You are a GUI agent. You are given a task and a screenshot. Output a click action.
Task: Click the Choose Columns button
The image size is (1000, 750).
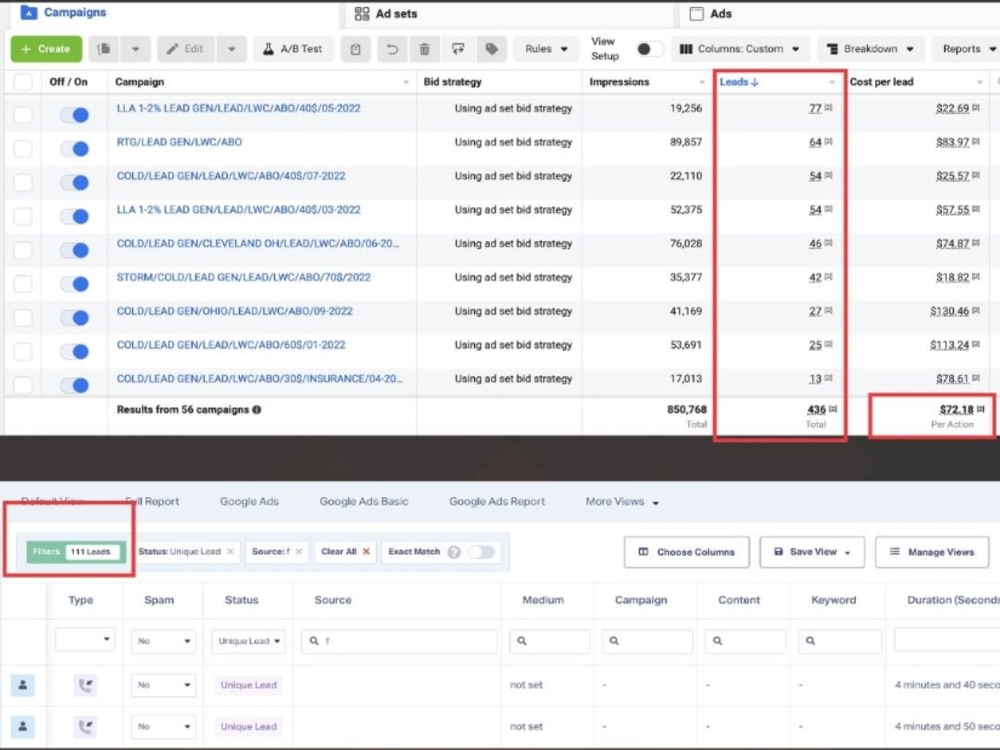tap(687, 552)
